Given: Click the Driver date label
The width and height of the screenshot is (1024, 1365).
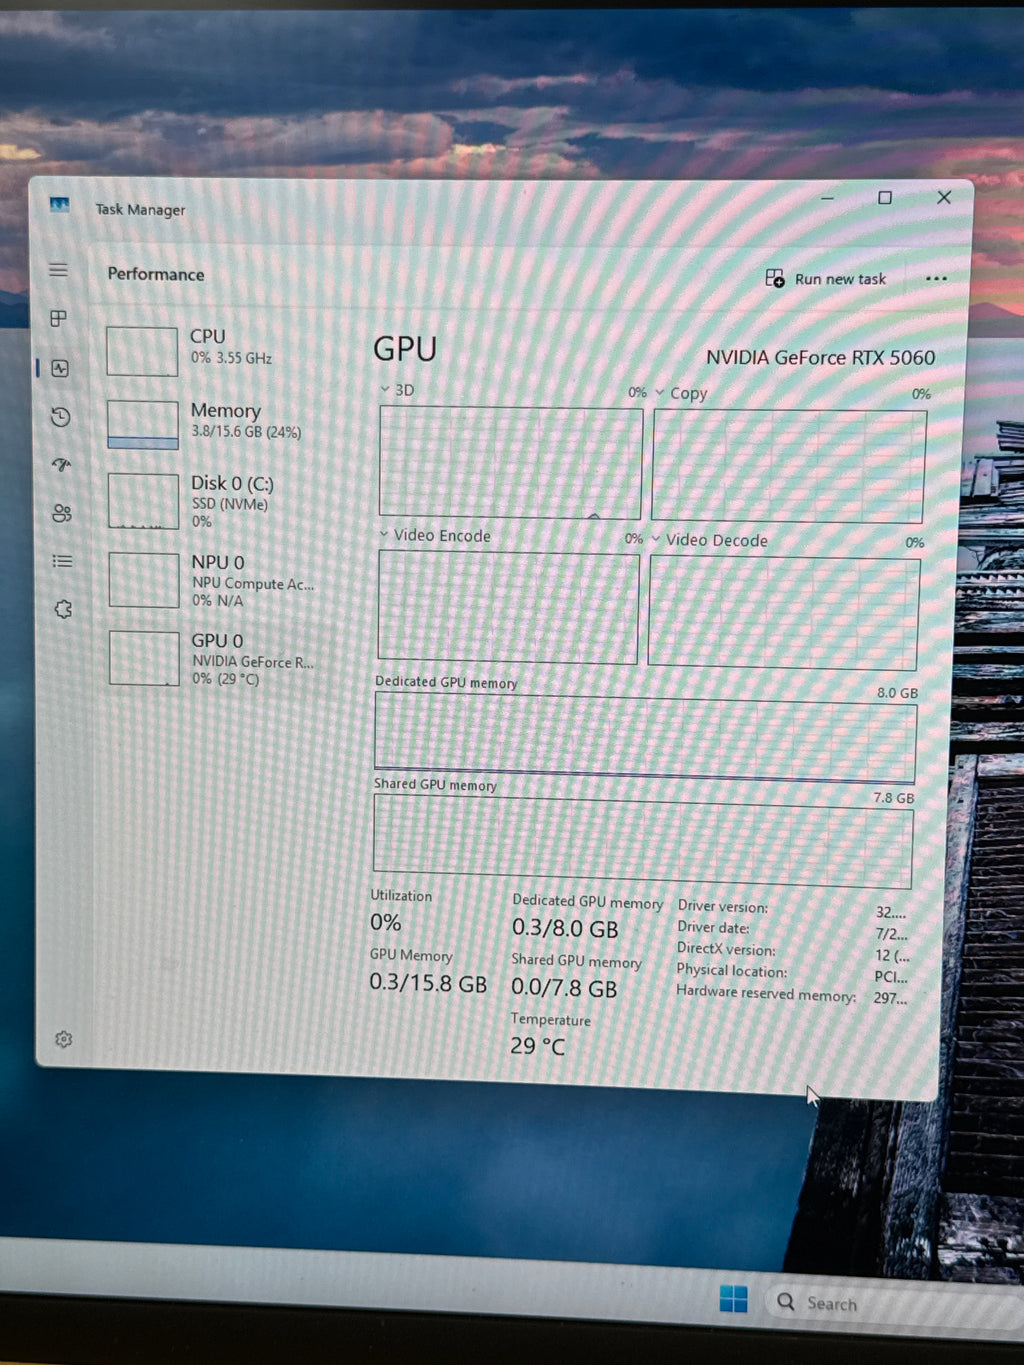Looking at the screenshot, I should [713, 927].
